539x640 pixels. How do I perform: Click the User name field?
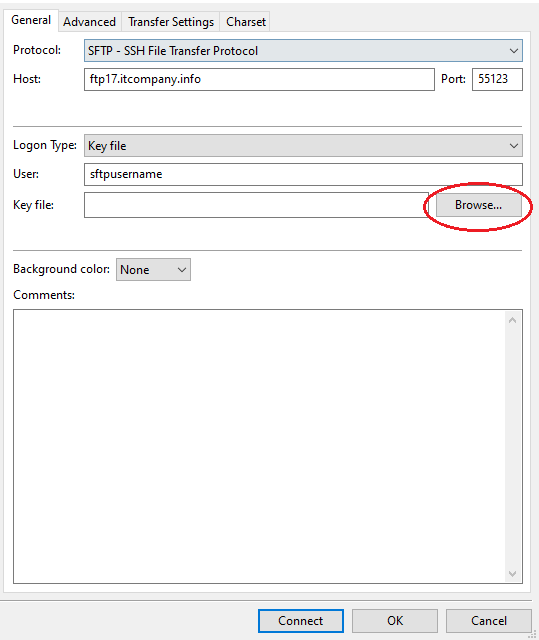click(303, 174)
